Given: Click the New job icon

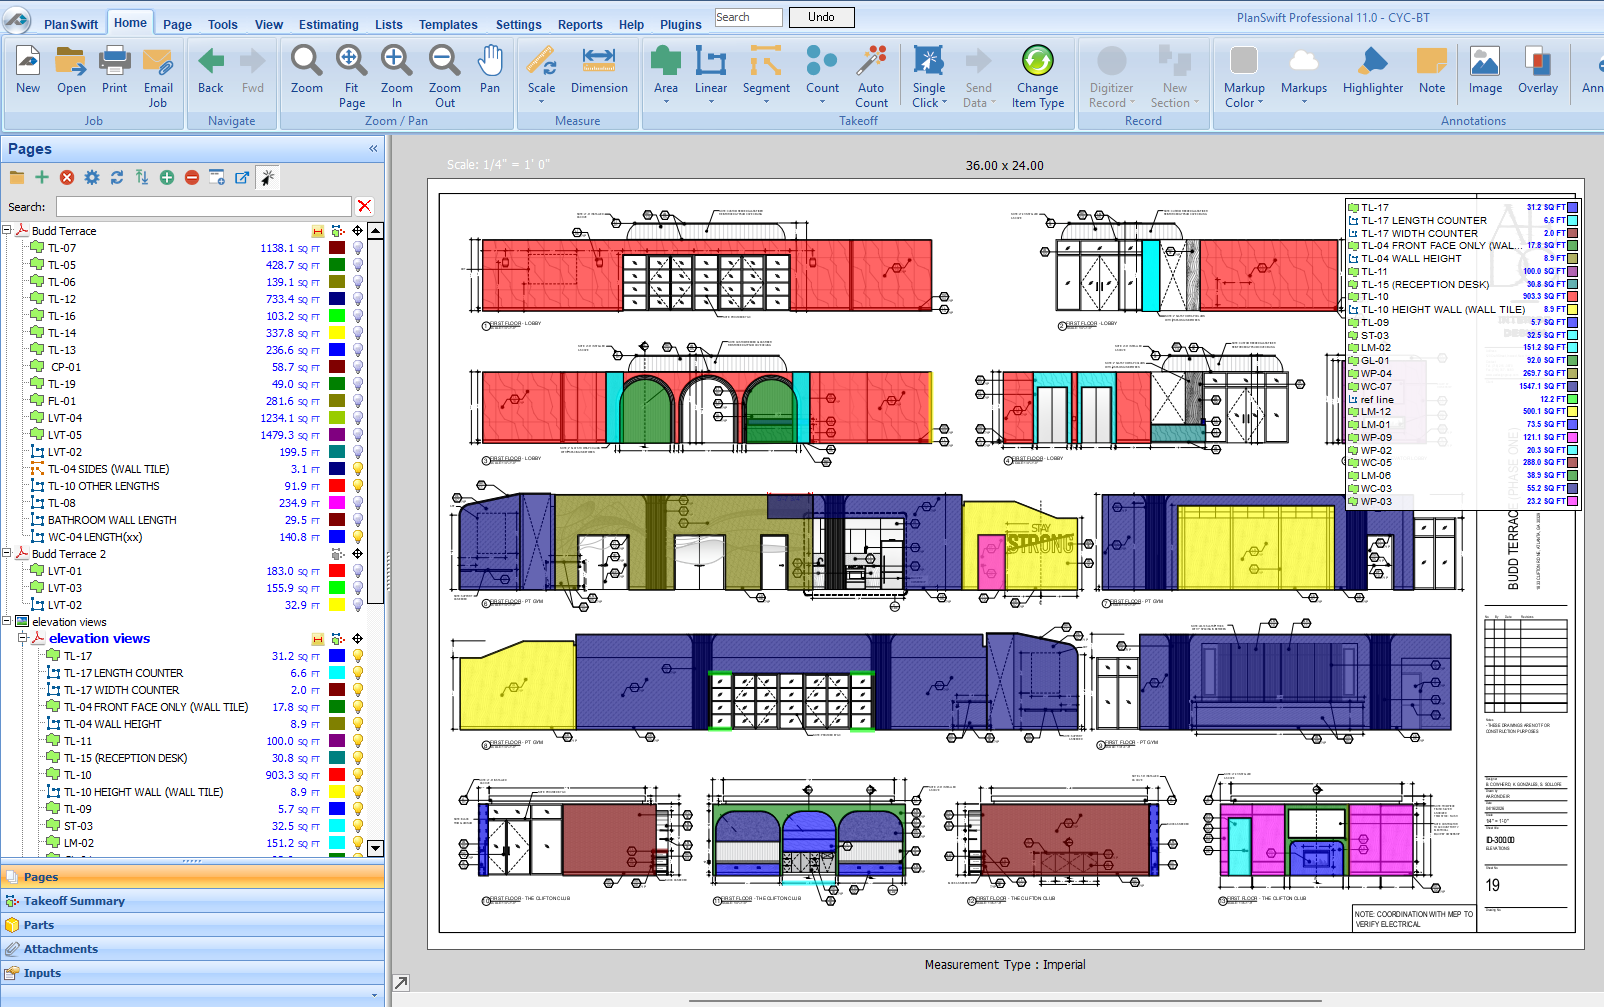Looking at the screenshot, I should click(28, 62).
